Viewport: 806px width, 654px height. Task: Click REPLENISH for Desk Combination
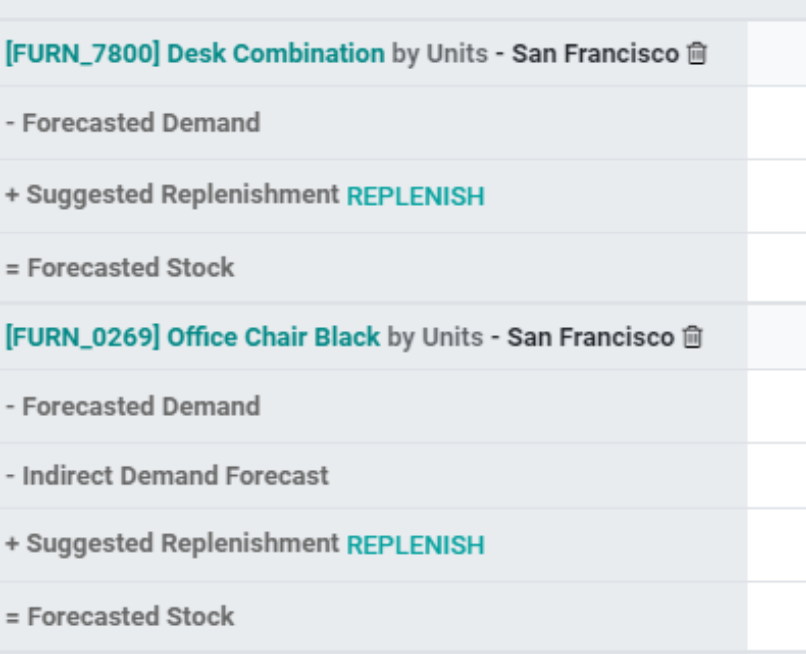pos(415,196)
